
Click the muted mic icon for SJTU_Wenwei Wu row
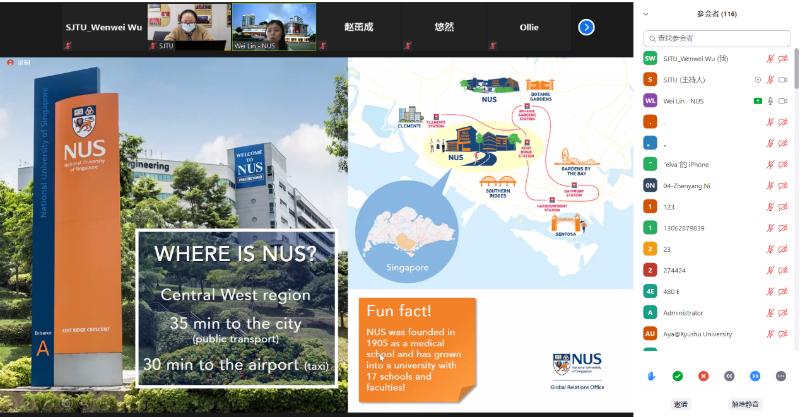click(770, 59)
